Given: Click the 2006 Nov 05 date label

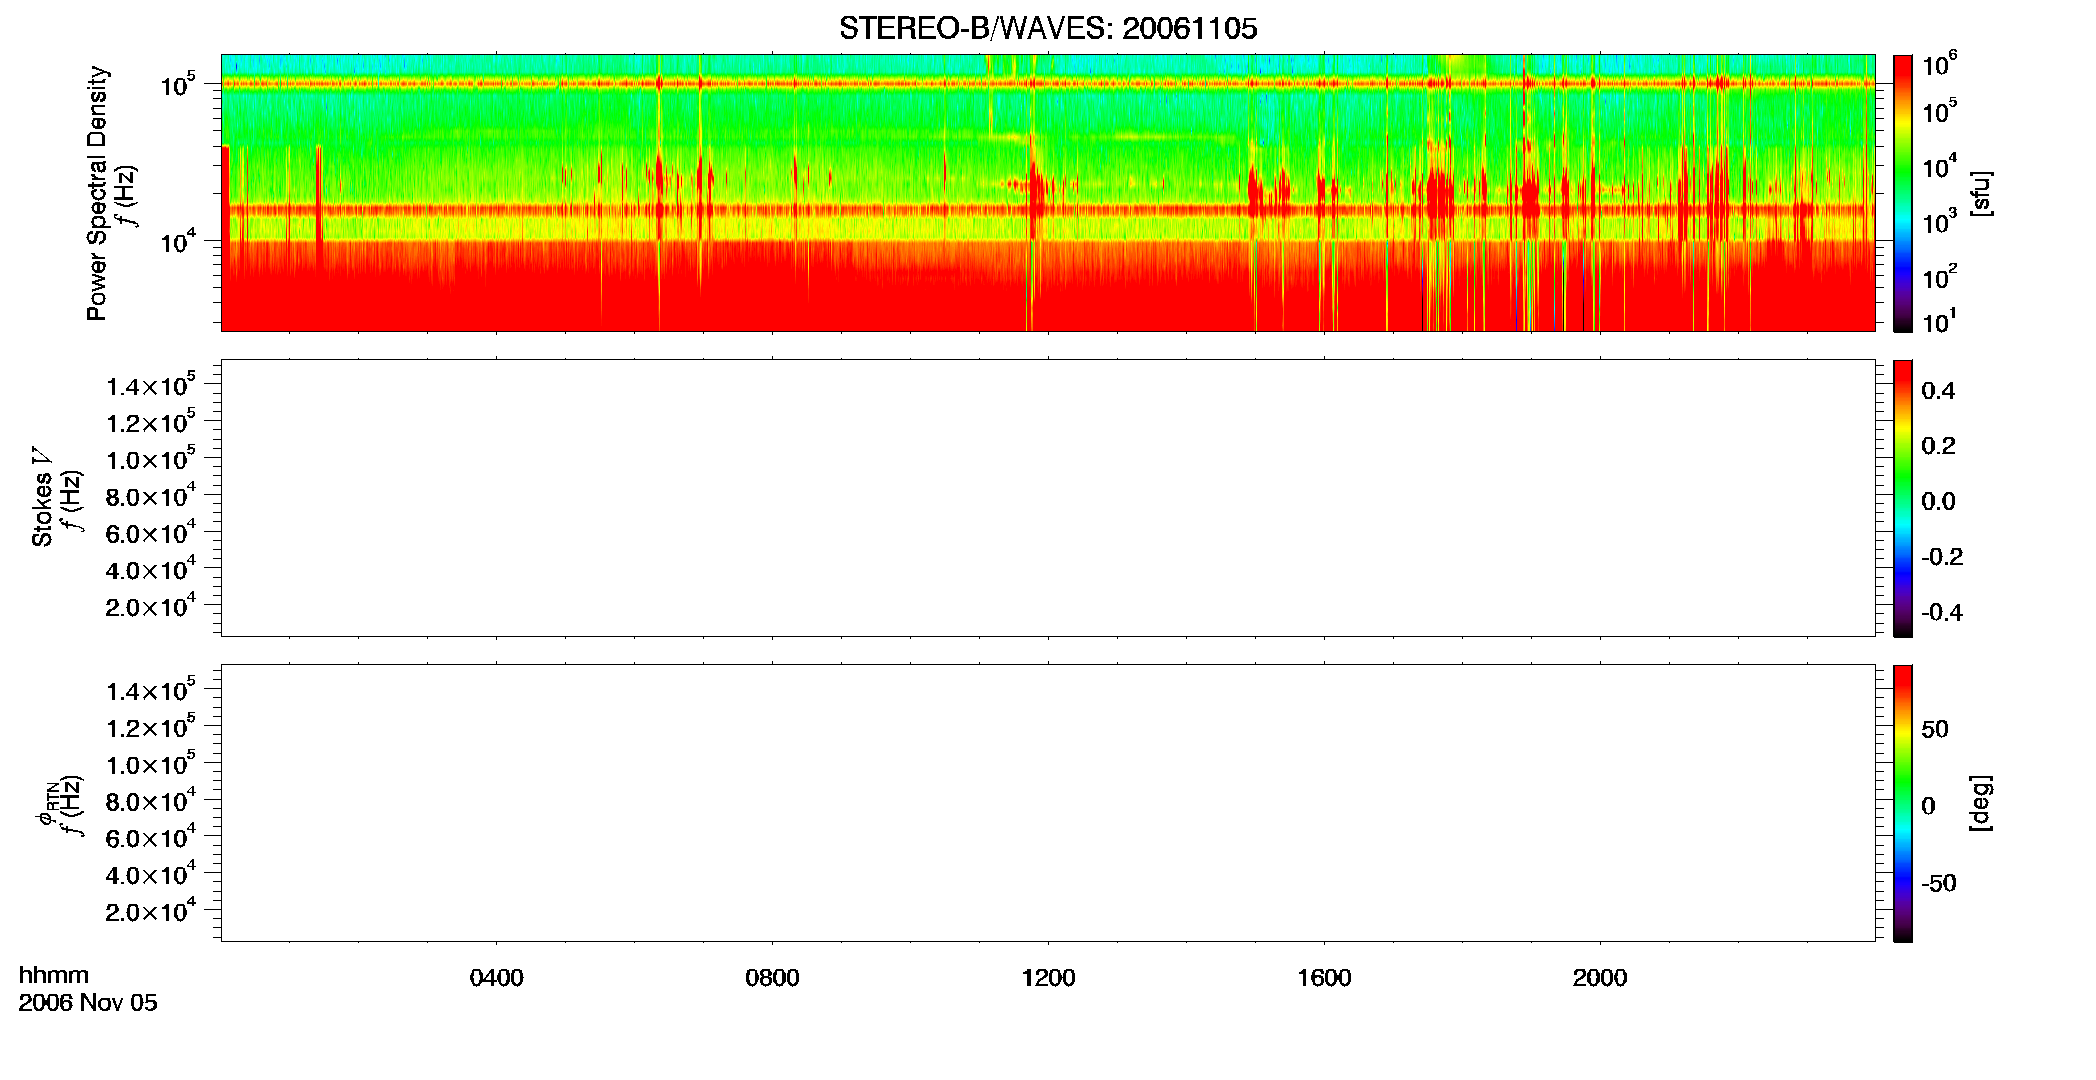Looking at the screenshot, I should click(x=88, y=1003).
